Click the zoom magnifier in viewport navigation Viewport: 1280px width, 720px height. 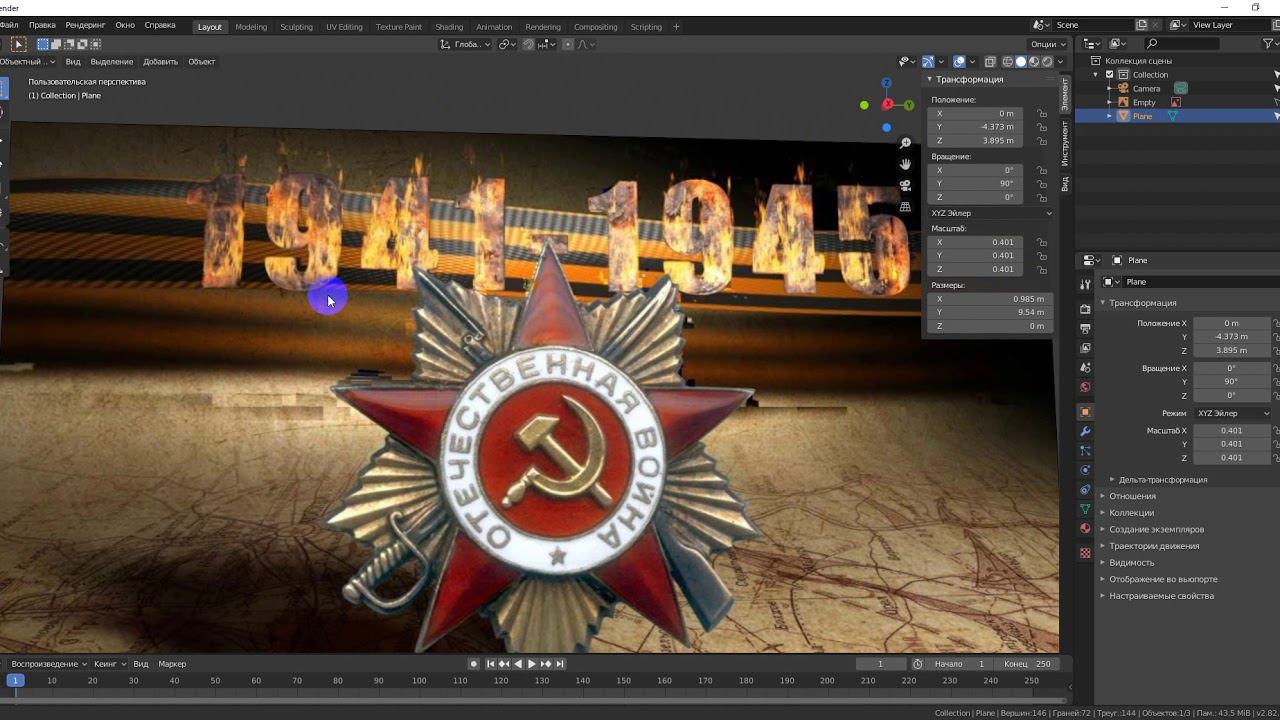(905, 143)
